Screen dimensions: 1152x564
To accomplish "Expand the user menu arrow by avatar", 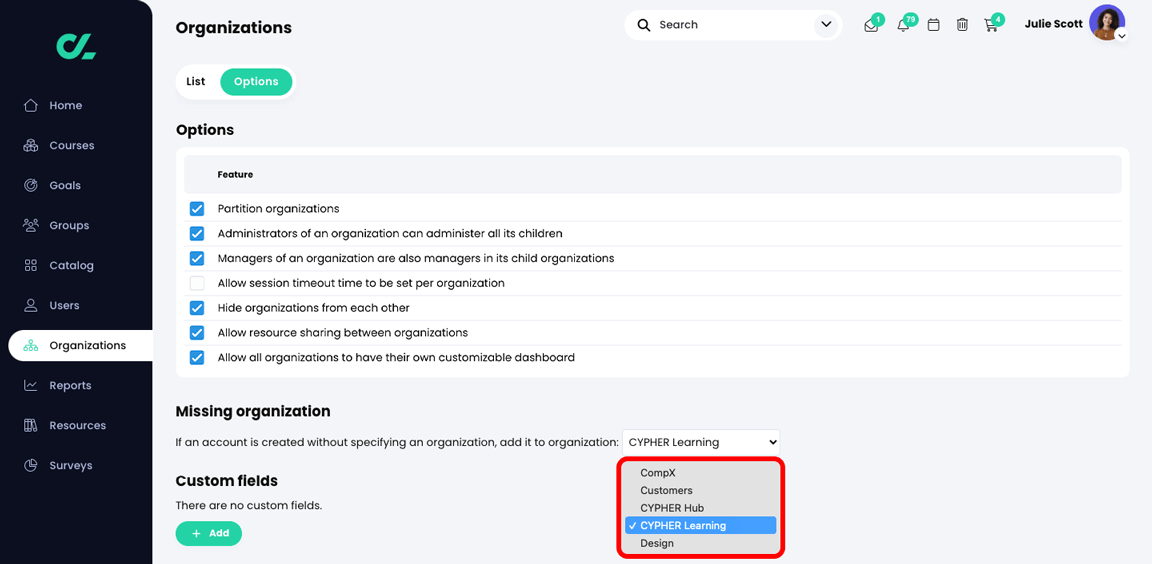I will [x=1121, y=35].
